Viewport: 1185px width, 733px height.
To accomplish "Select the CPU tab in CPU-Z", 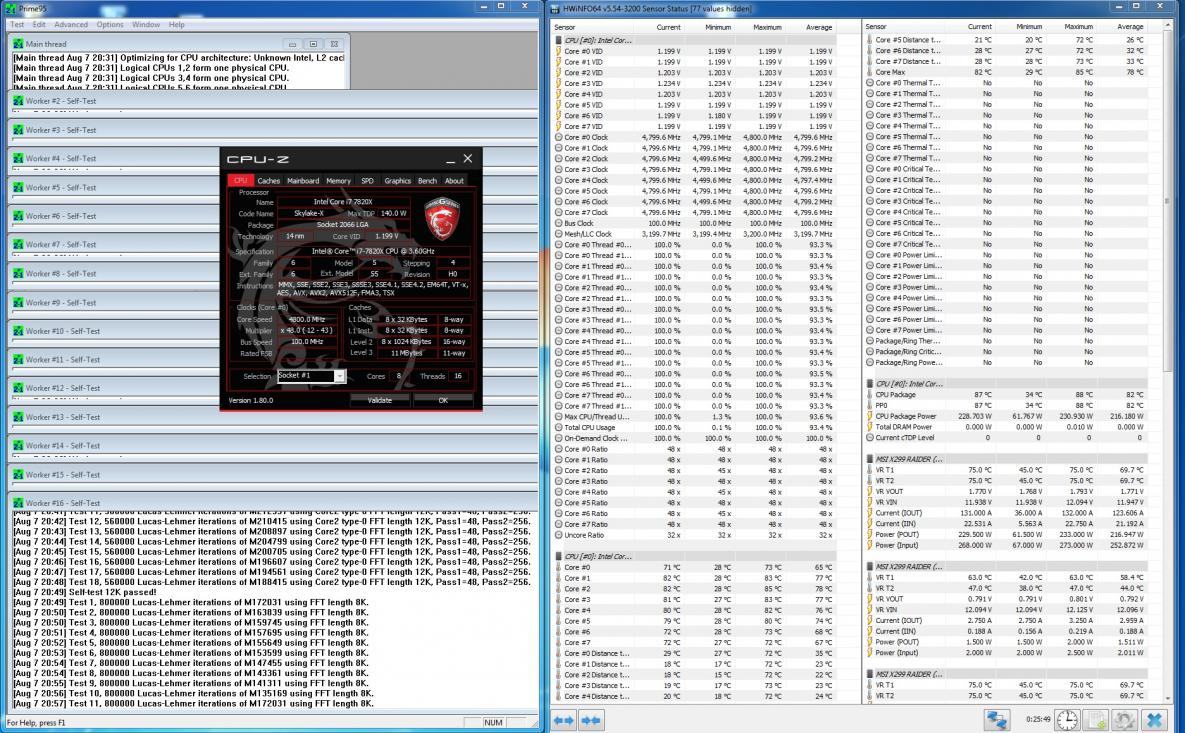I will 240,181.
